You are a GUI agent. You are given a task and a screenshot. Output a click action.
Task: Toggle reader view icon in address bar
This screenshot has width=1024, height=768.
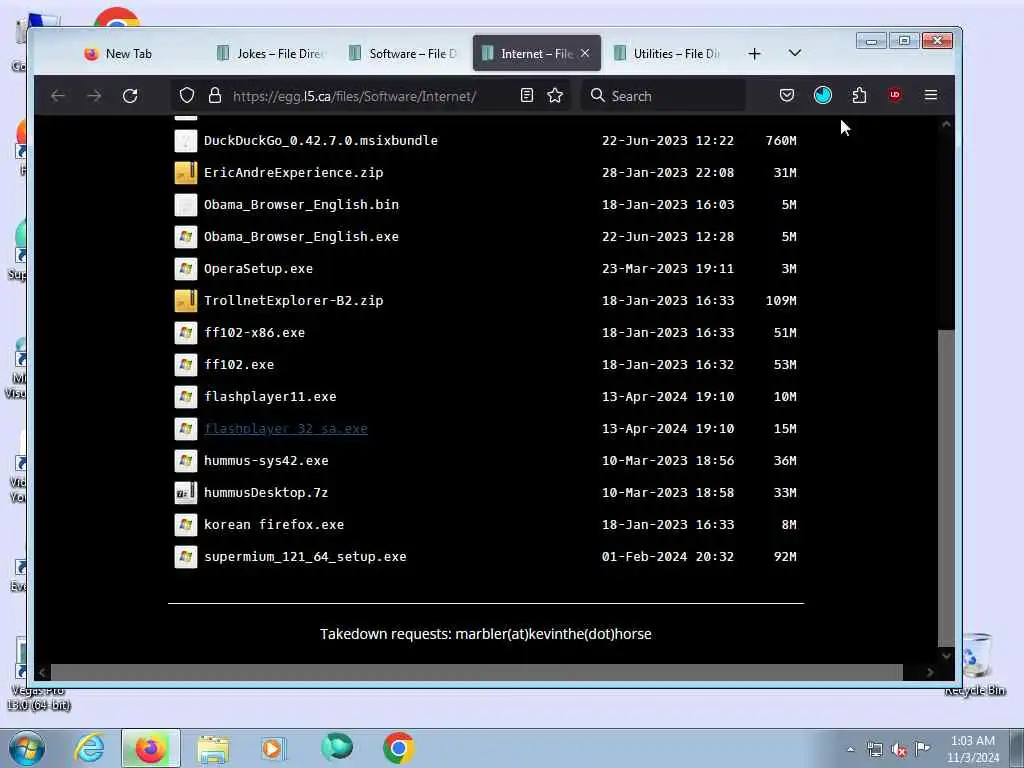(527, 96)
